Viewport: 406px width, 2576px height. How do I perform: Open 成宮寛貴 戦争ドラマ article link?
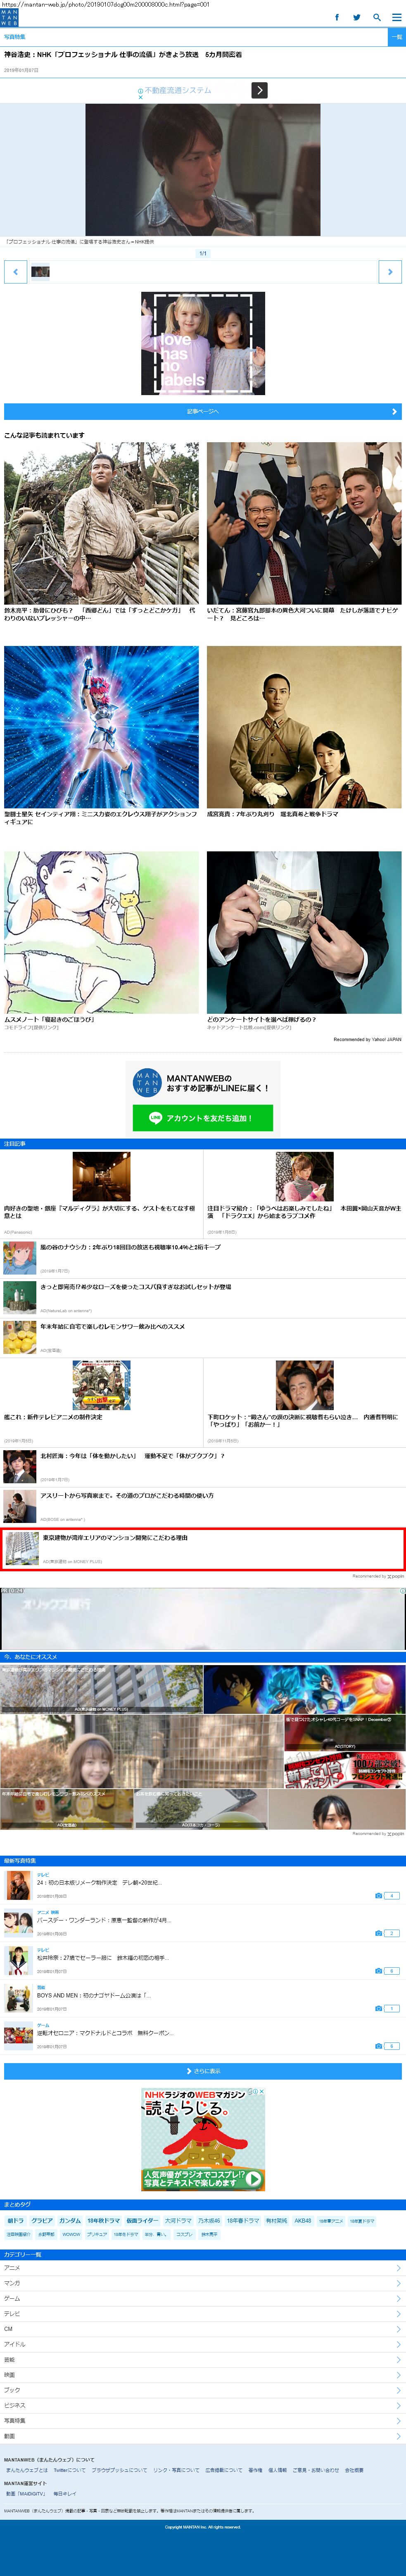[304, 732]
